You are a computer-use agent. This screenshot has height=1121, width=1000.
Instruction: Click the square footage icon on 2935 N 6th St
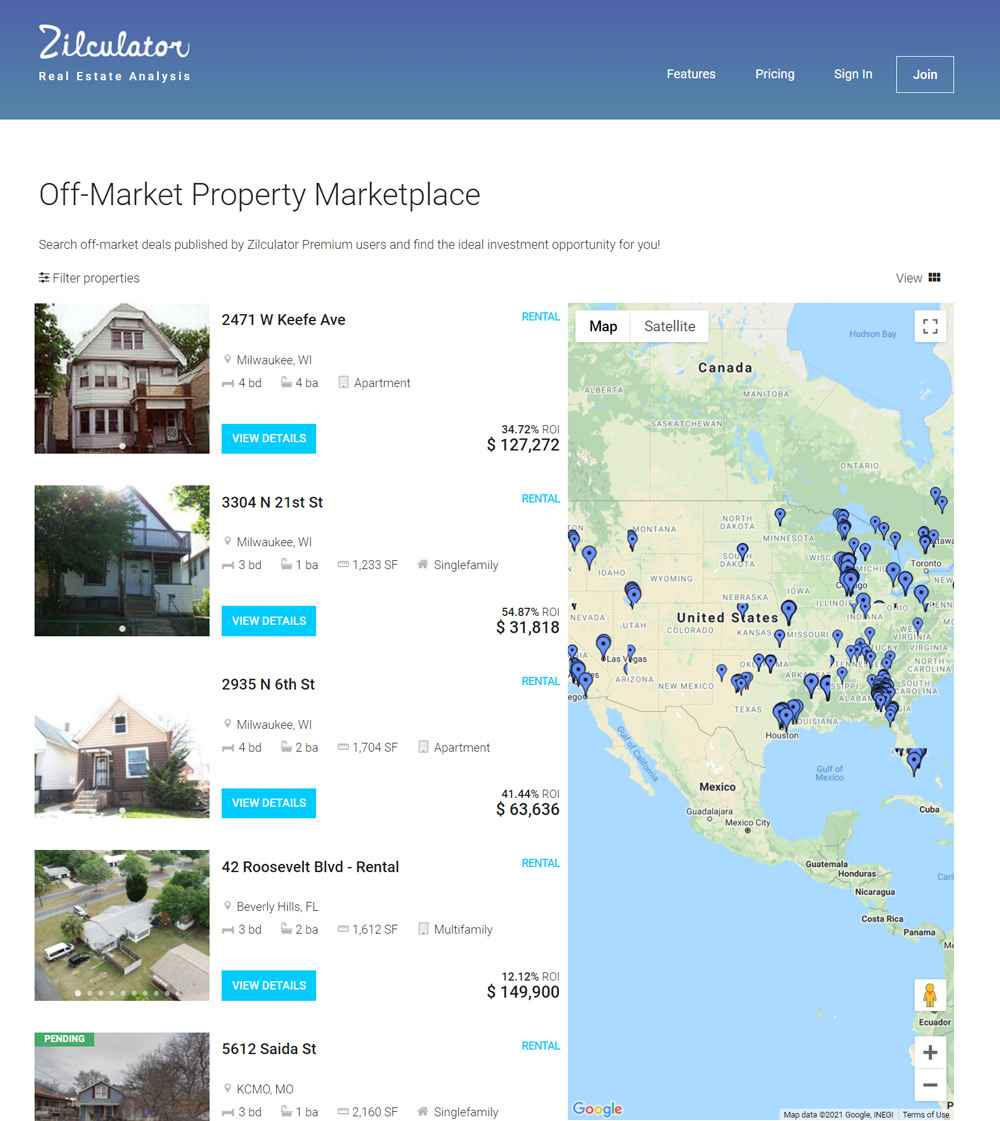[x=340, y=747]
